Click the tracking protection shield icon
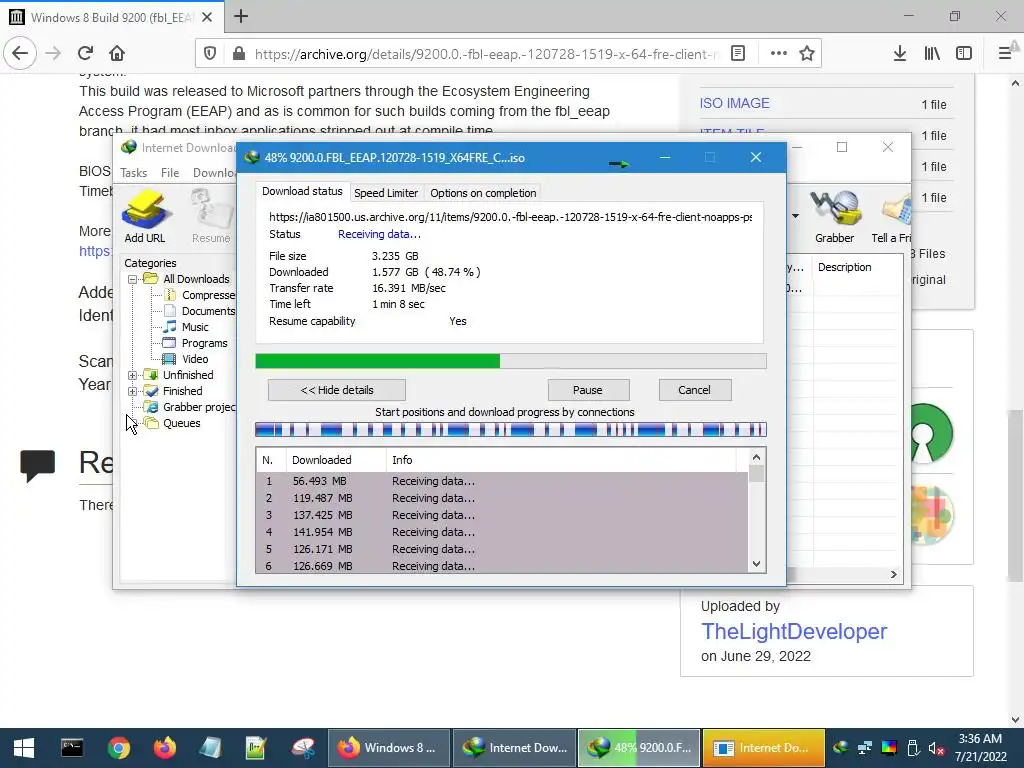The image size is (1024, 768). tap(210, 53)
